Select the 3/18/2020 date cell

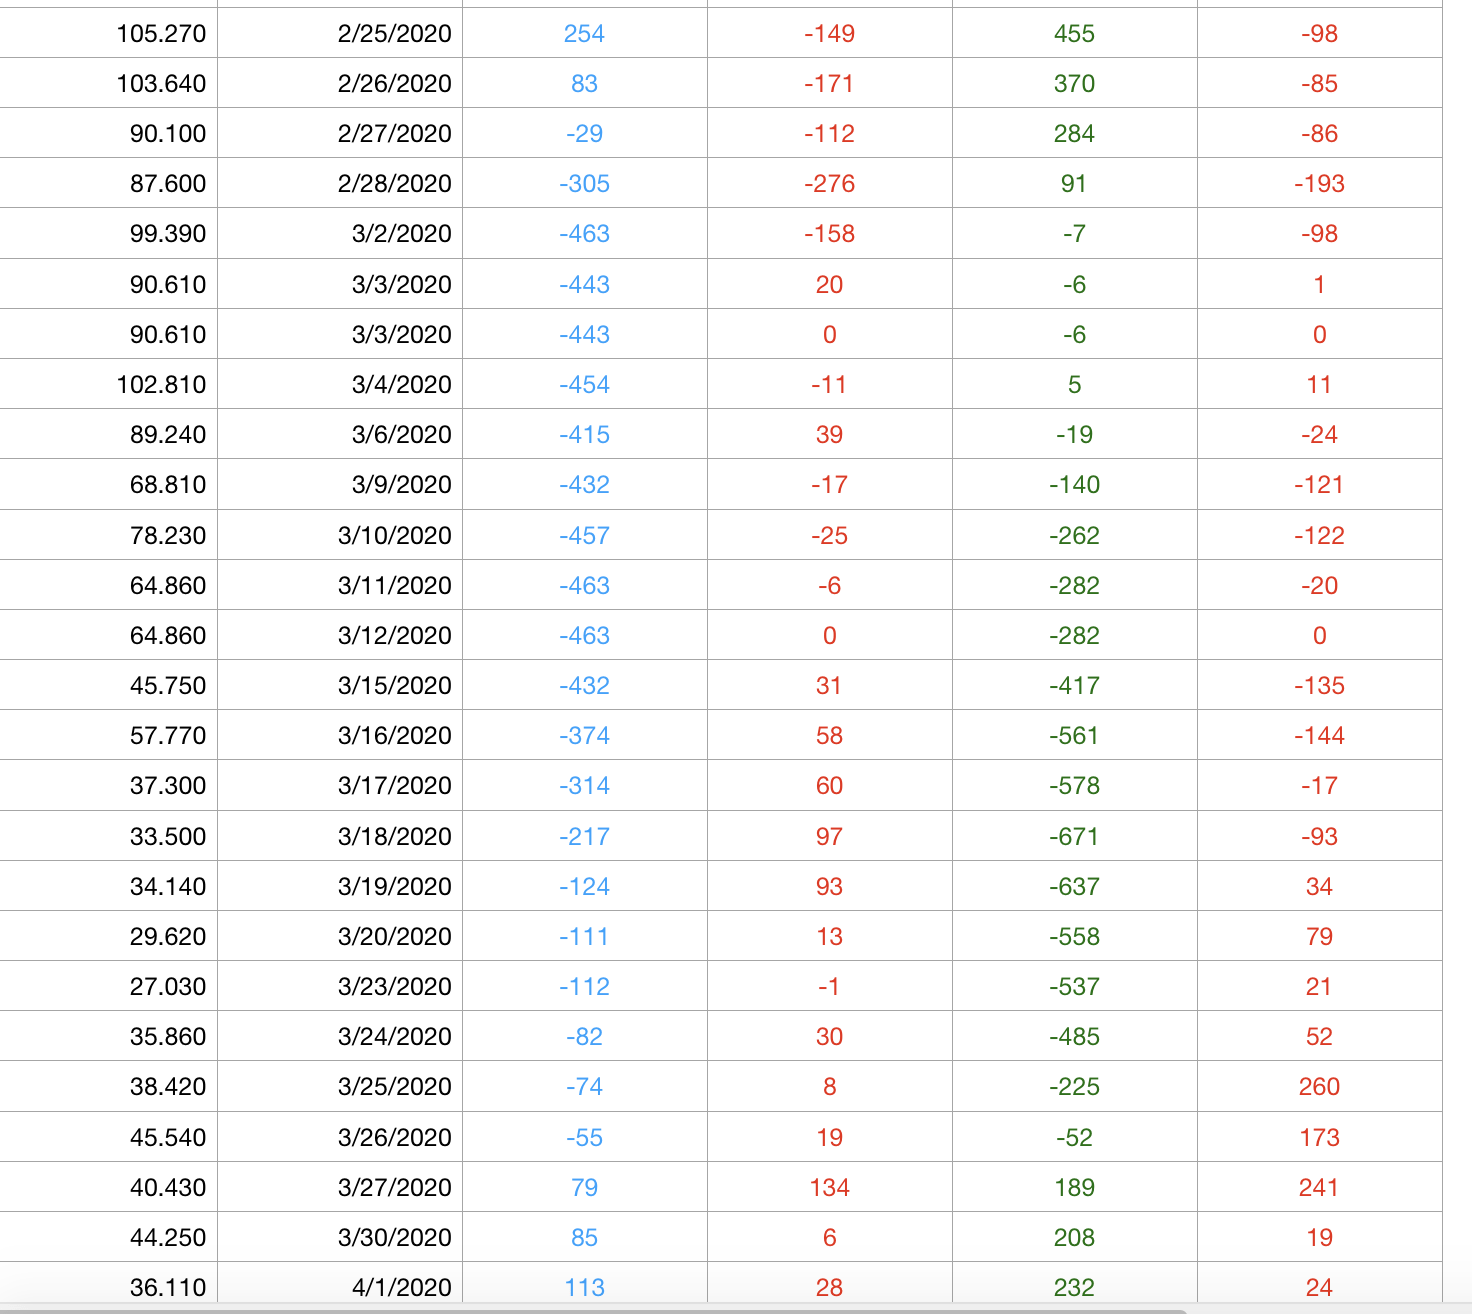340,836
